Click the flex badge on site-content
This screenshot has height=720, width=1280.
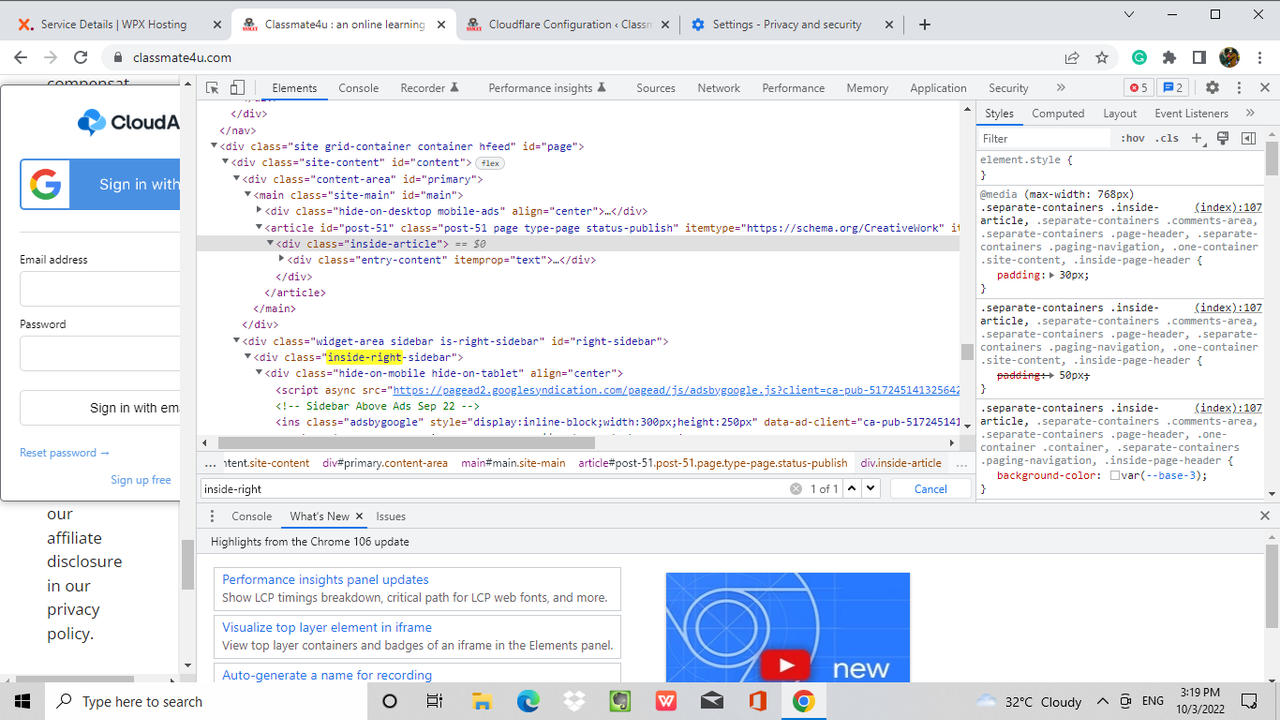(489, 163)
